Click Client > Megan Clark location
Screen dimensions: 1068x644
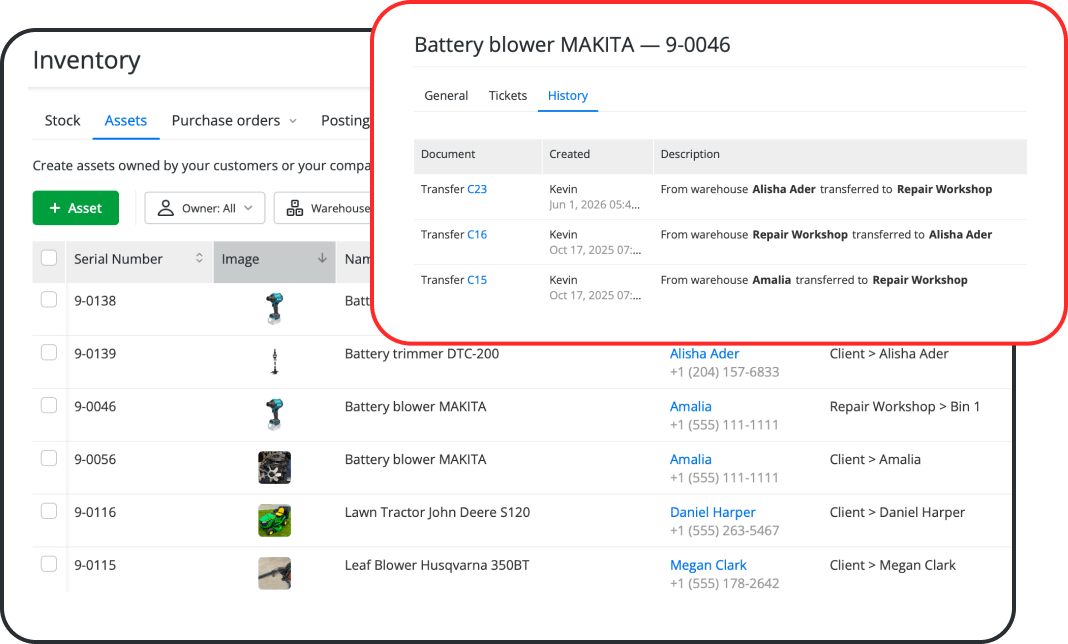pyautogui.click(x=892, y=566)
